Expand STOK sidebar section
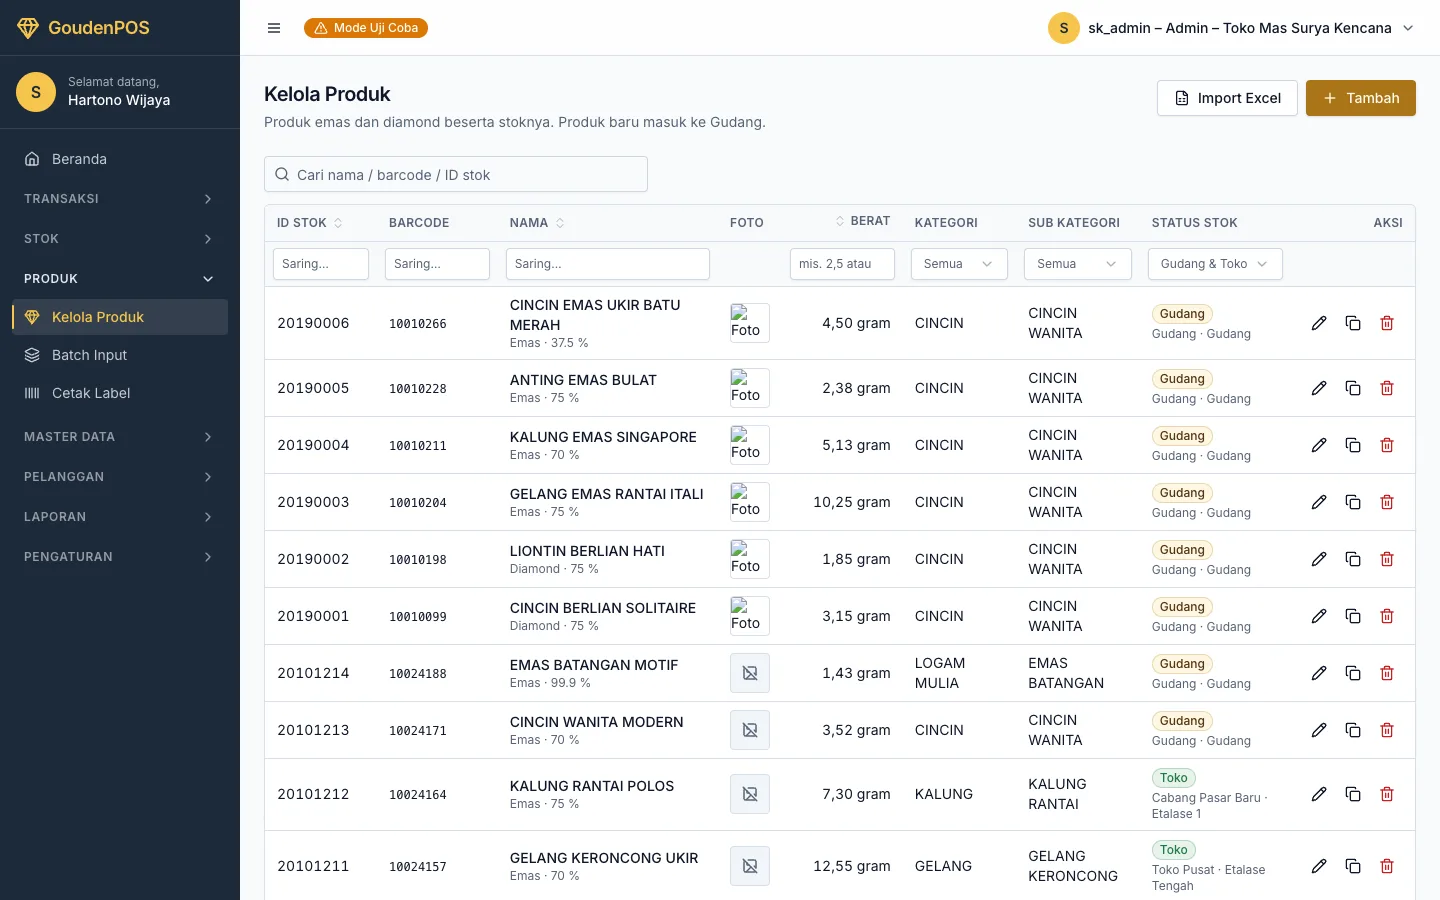The image size is (1440, 900). click(120, 239)
